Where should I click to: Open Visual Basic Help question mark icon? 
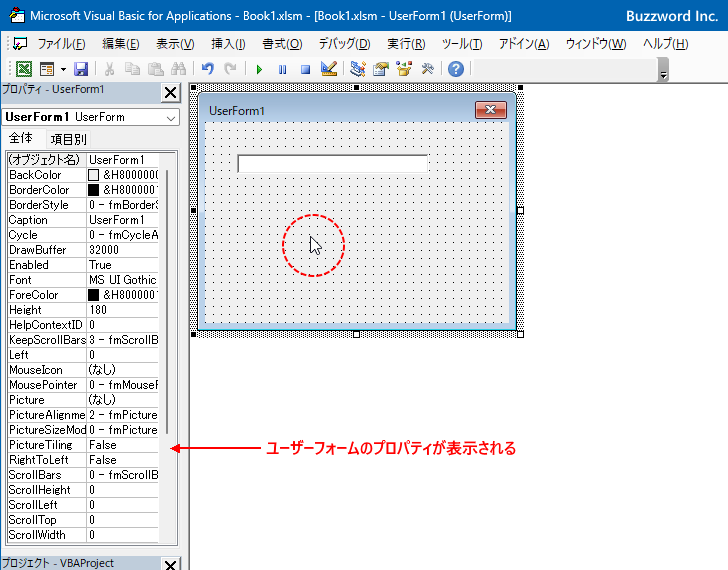click(456, 69)
